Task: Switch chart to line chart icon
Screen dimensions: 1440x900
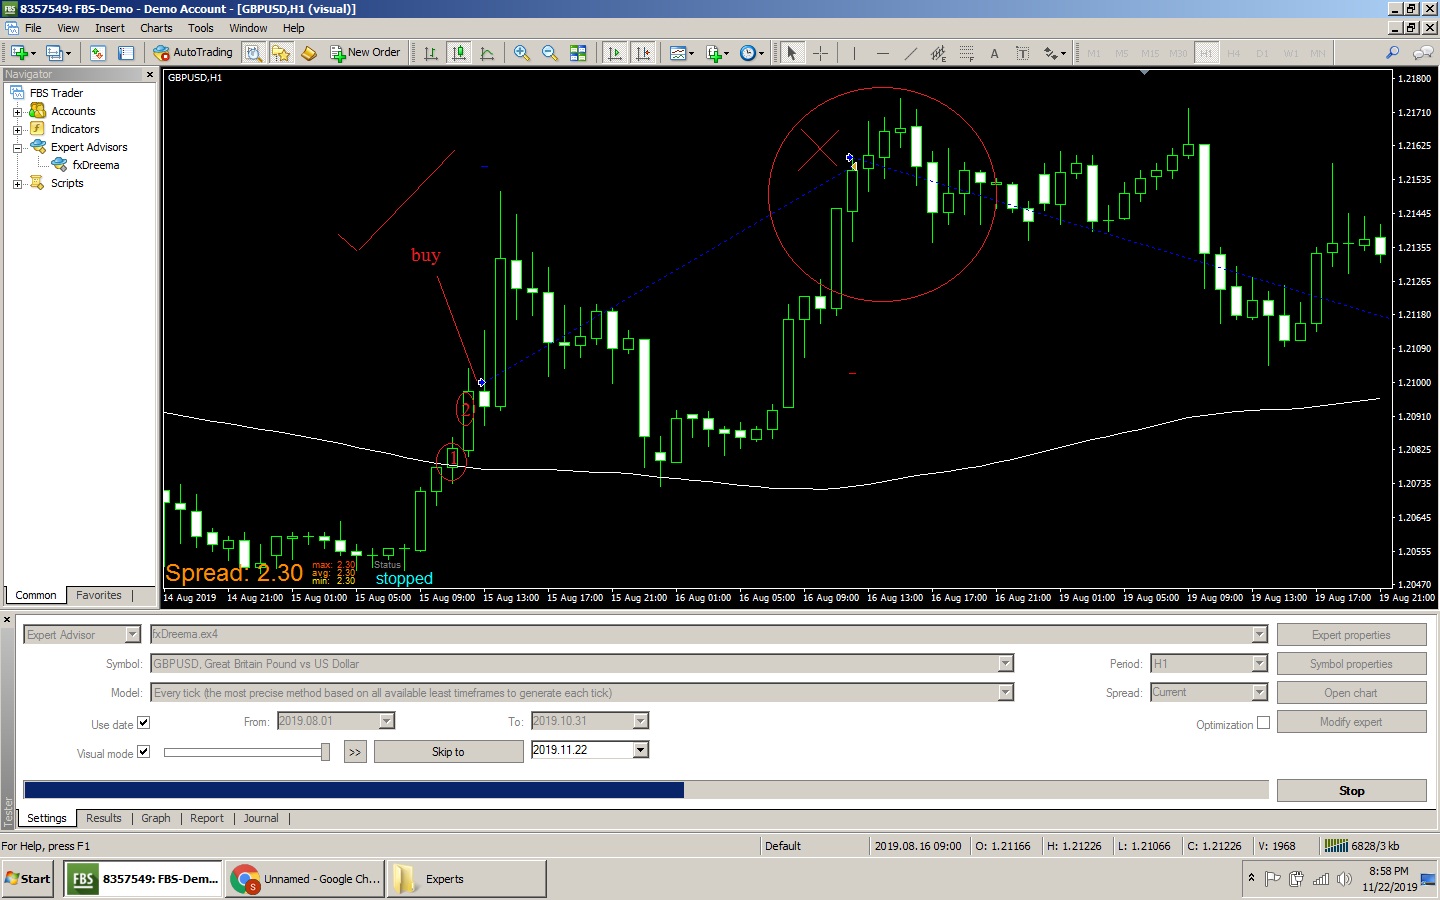Action: (x=487, y=53)
